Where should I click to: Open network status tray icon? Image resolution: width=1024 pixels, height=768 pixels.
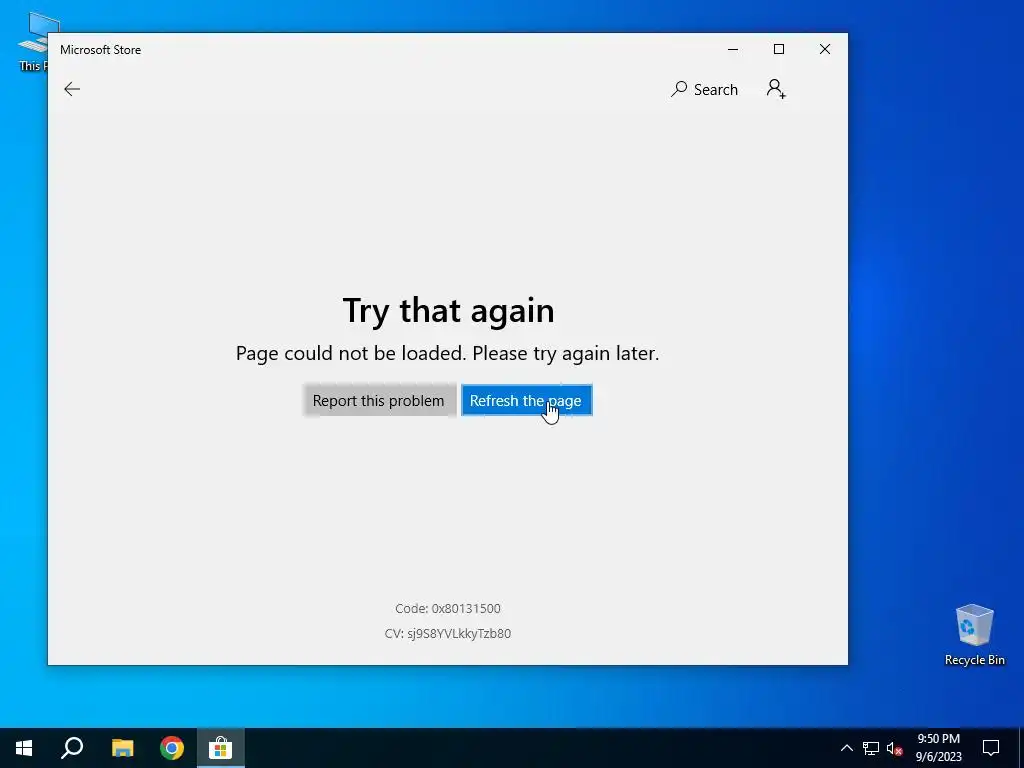tap(871, 748)
